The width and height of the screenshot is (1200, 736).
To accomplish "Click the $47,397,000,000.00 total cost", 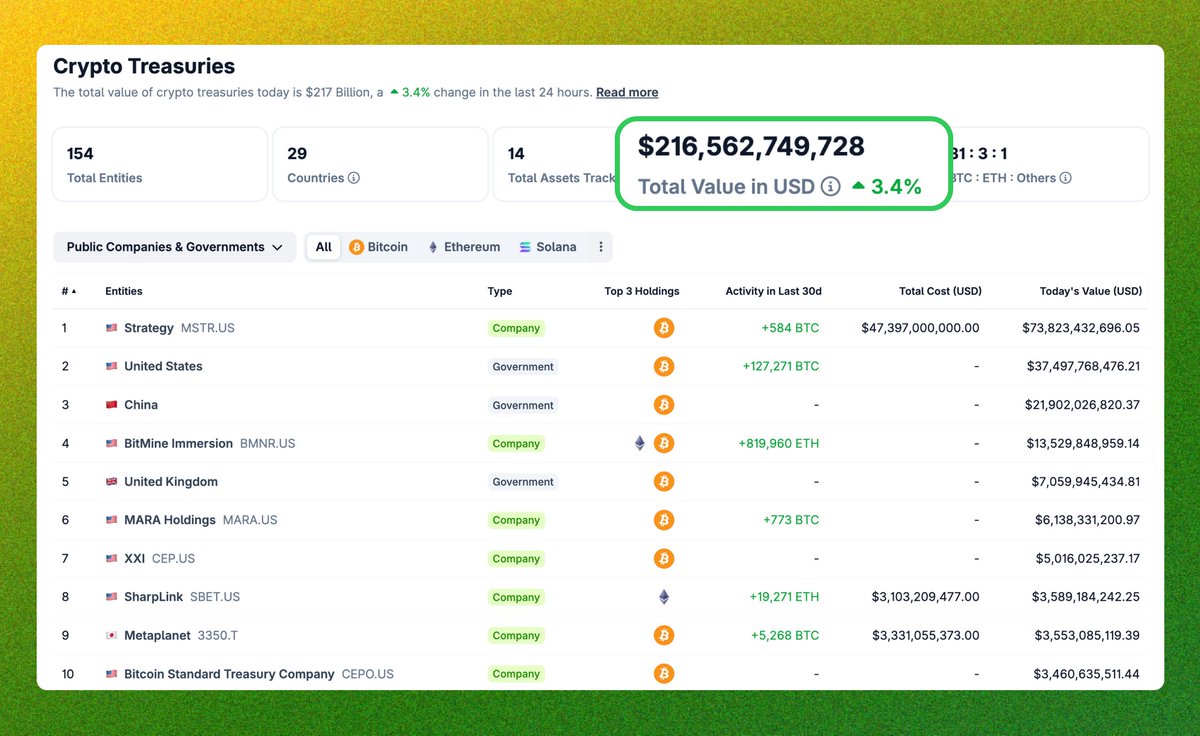I will pyautogui.click(x=920, y=328).
